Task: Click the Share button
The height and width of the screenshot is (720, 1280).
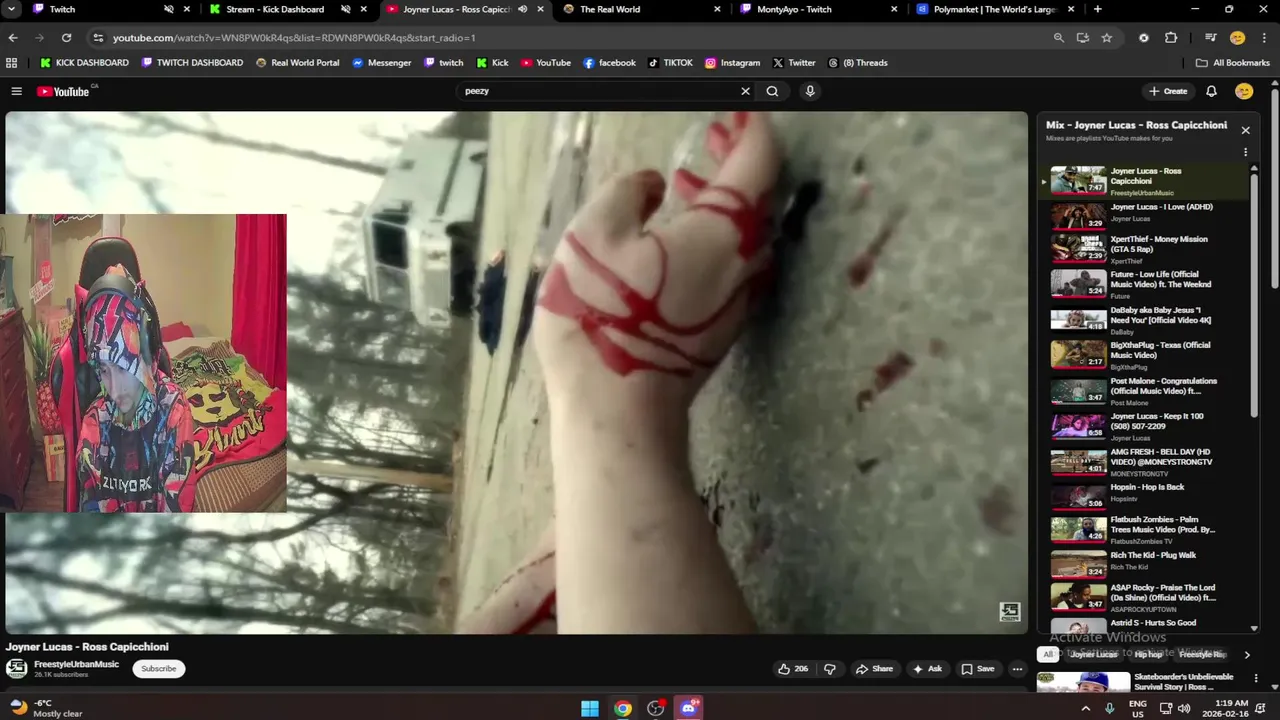Action: 873,669
